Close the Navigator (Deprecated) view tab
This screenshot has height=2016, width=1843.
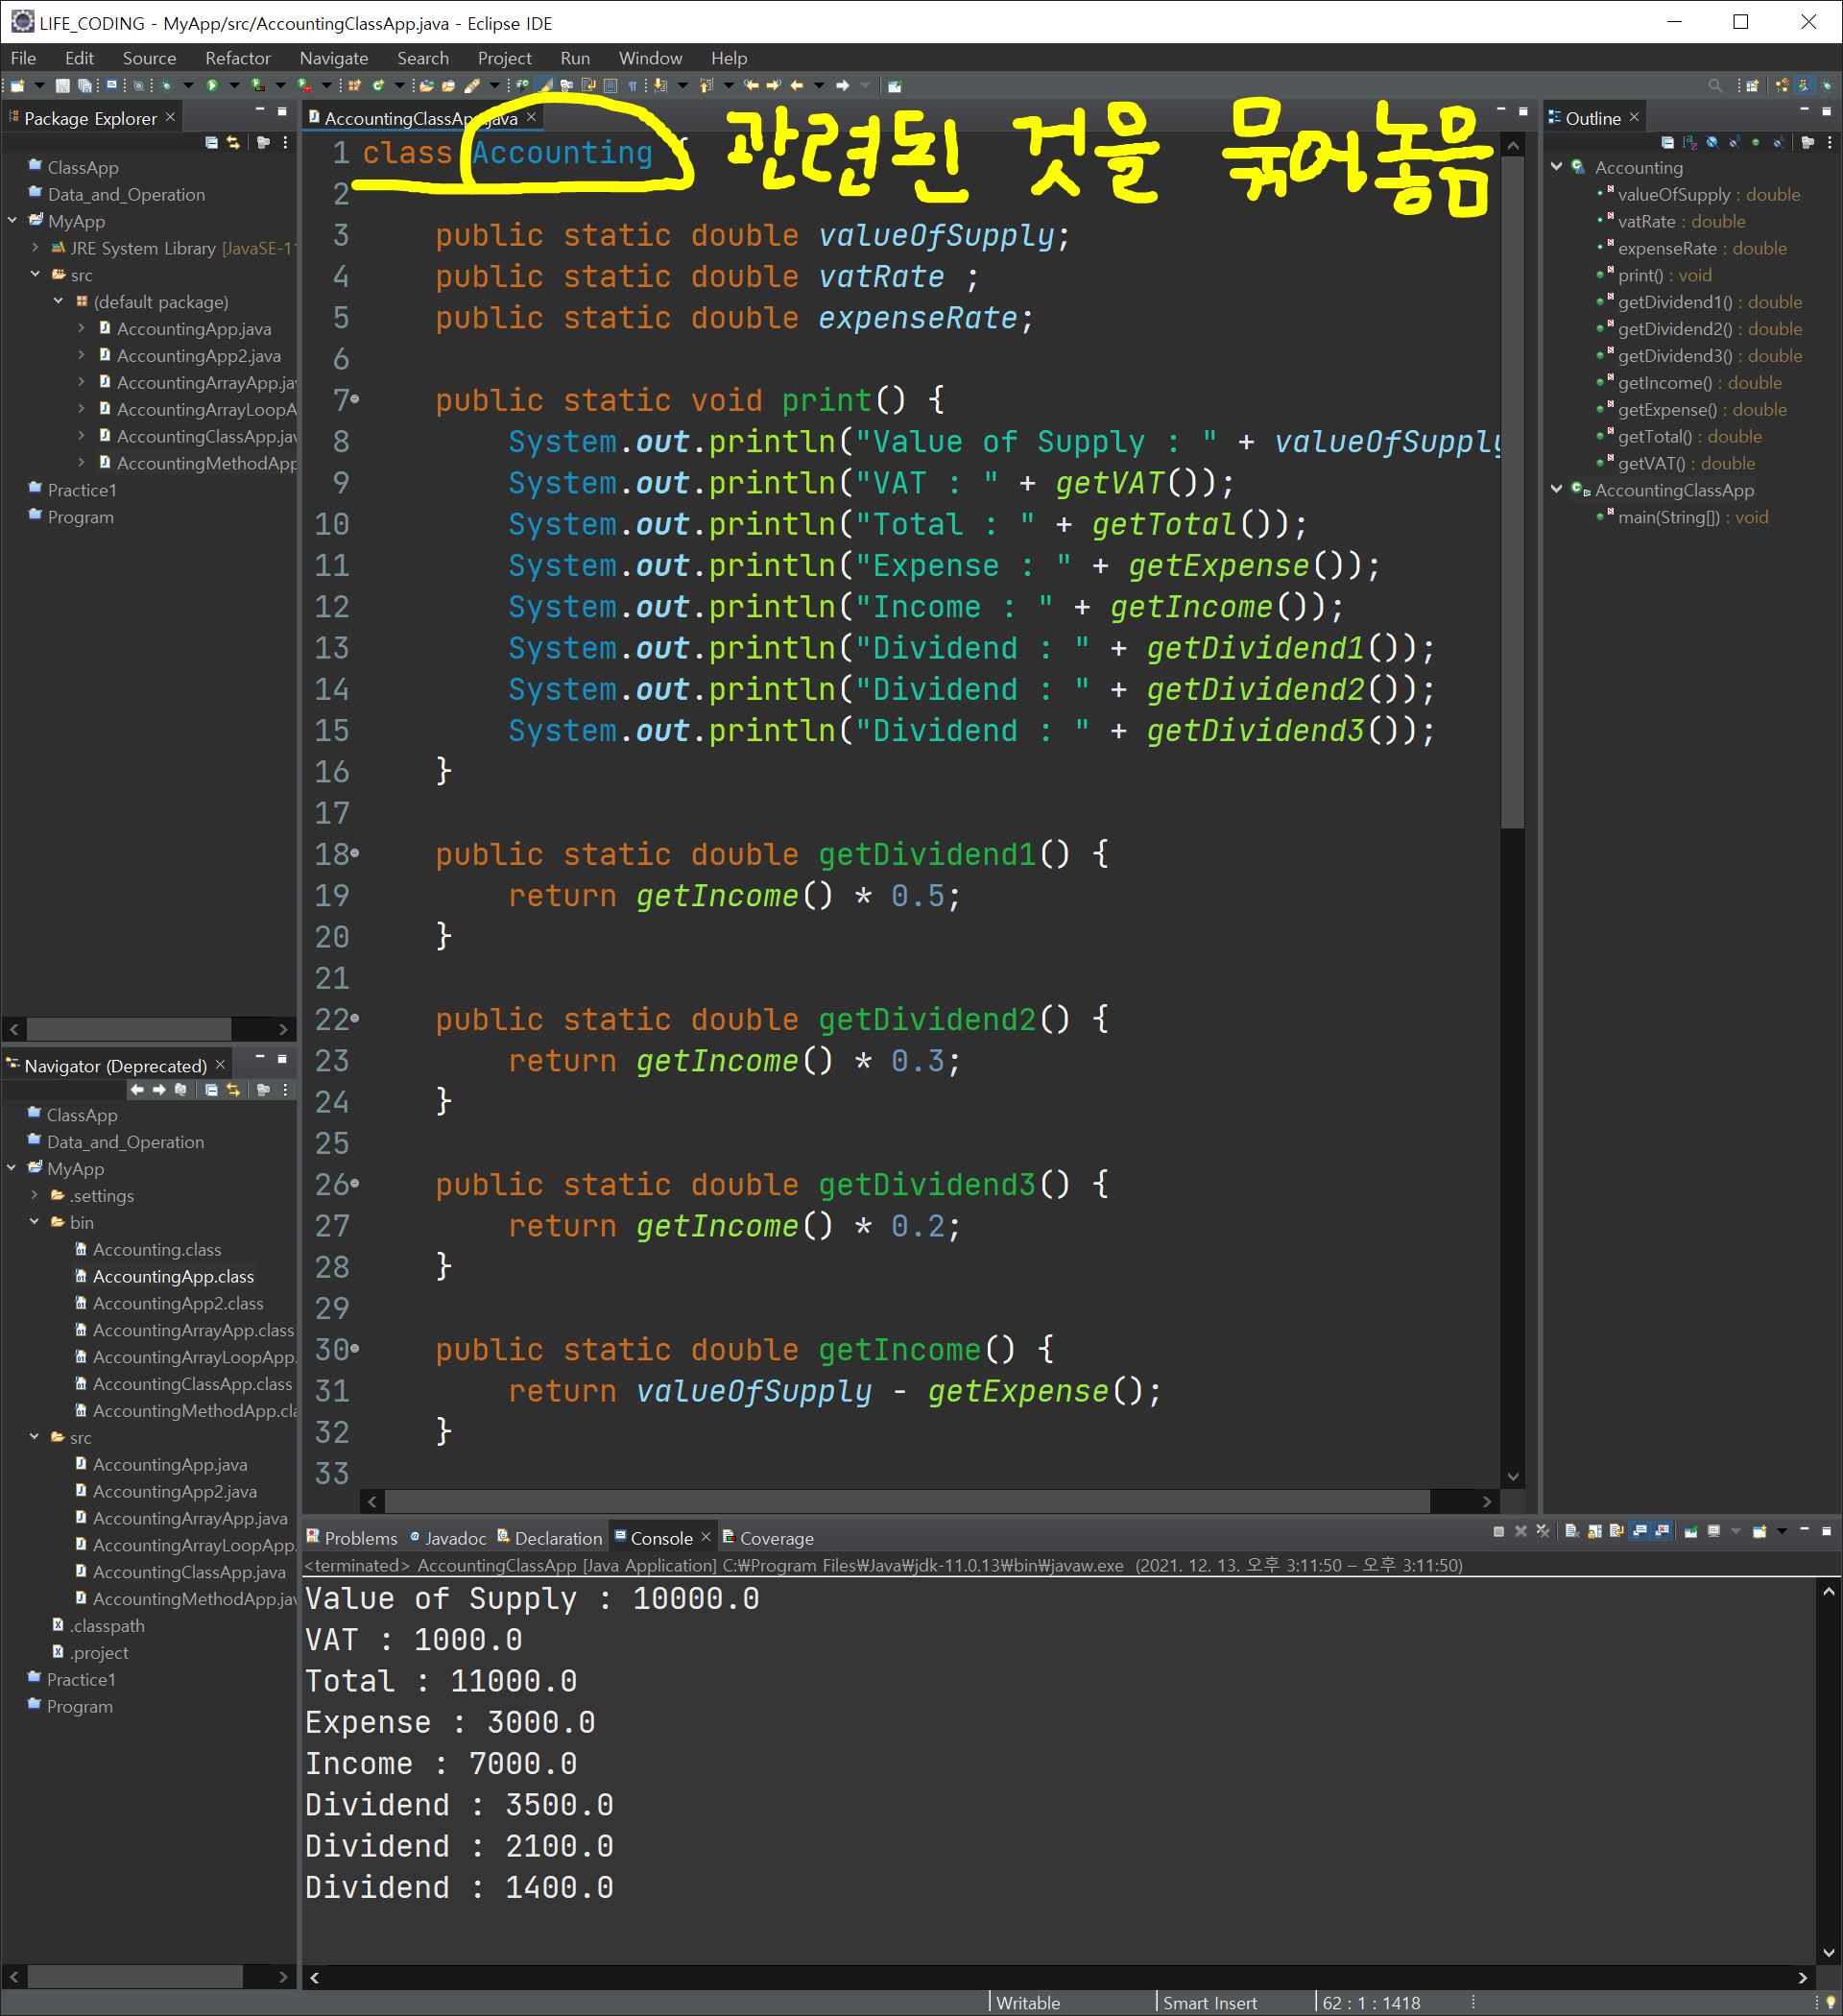pyautogui.click(x=220, y=1065)
